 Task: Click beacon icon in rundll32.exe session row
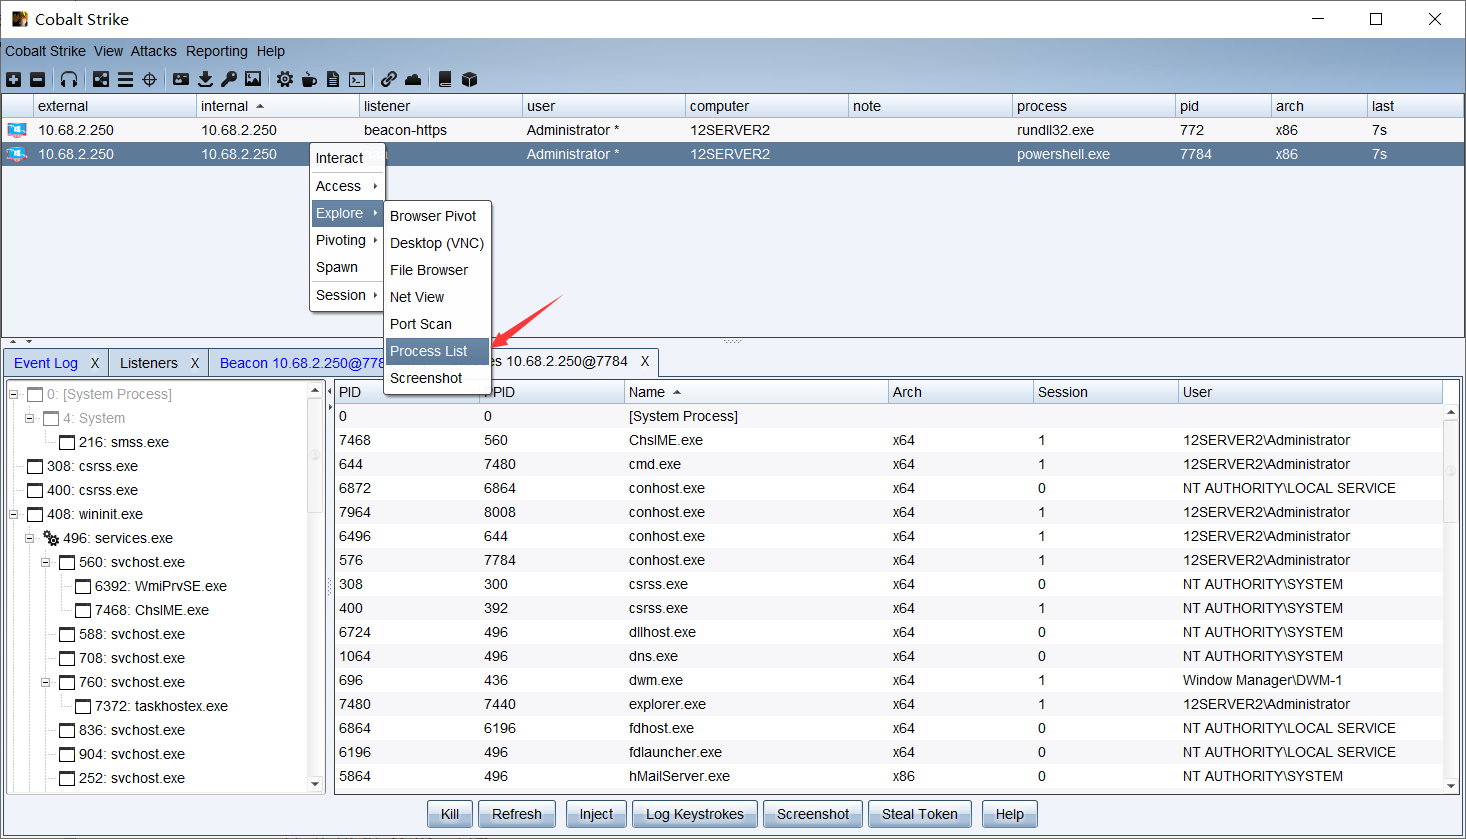point(17,130)
